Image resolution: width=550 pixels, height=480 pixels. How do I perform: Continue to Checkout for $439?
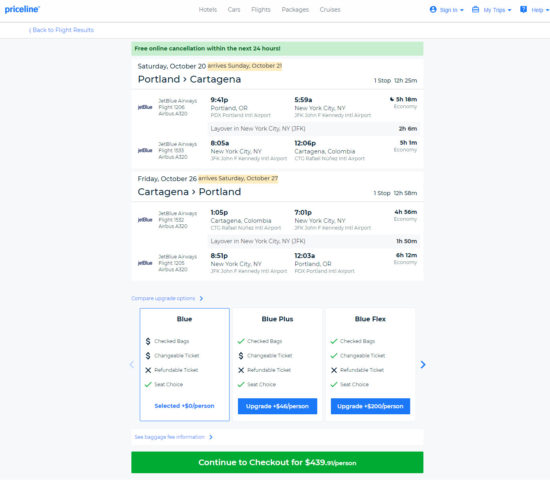click(277, 462)
